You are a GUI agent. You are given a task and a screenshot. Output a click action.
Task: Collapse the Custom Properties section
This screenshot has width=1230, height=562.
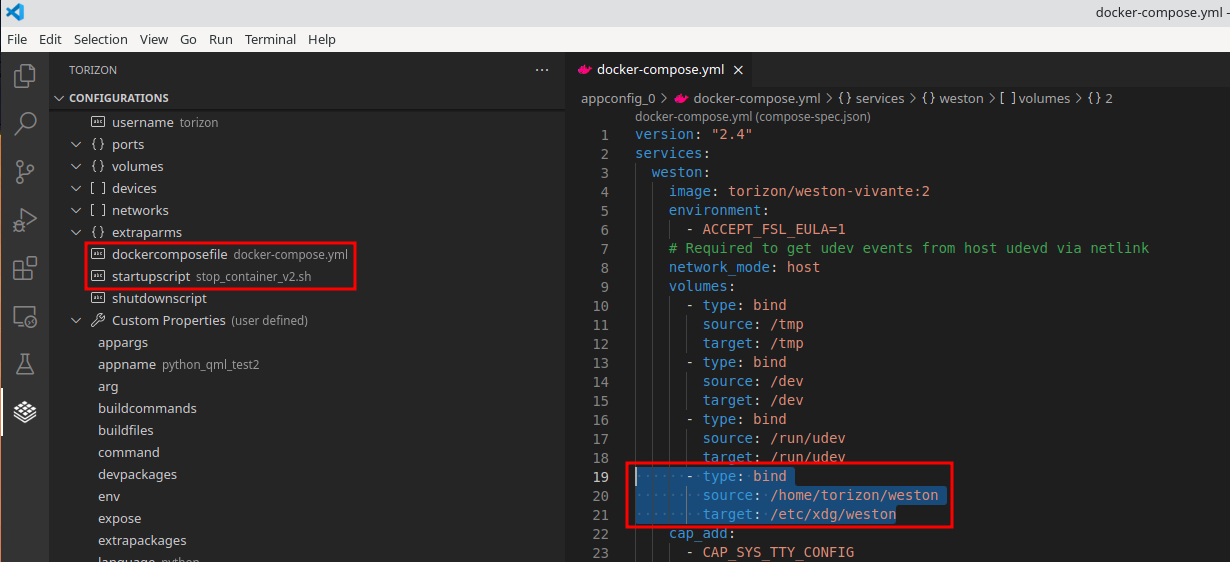click(x=76, y=321)
